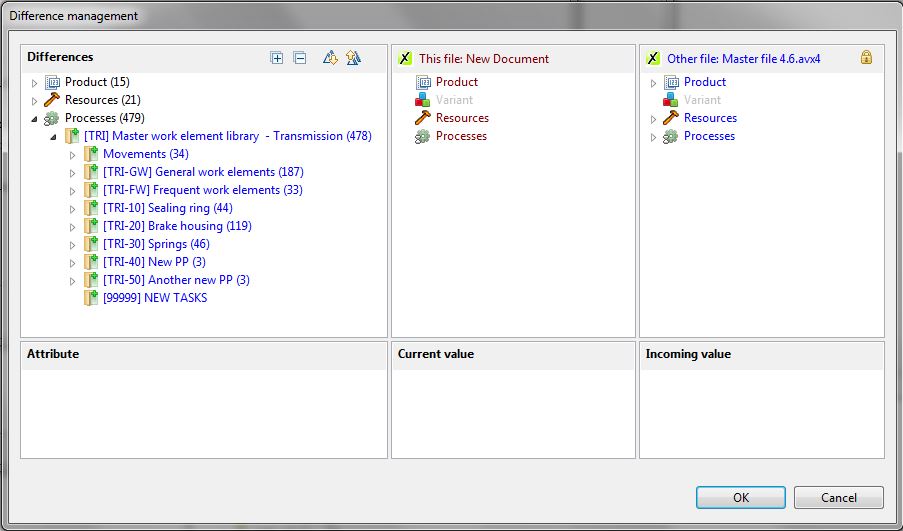Collapse the Processes (479) node

[x=35, y=119]
